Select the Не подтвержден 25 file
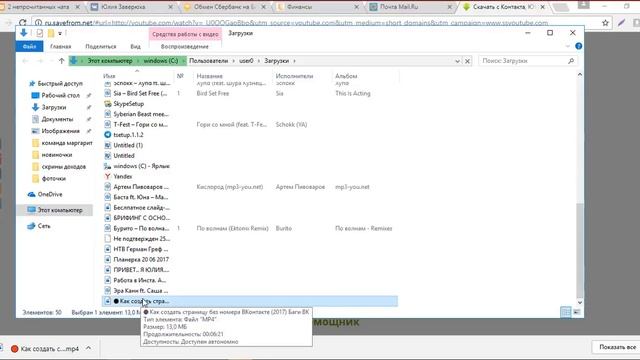This screenshot has width=640, height=360. [142, 239]
